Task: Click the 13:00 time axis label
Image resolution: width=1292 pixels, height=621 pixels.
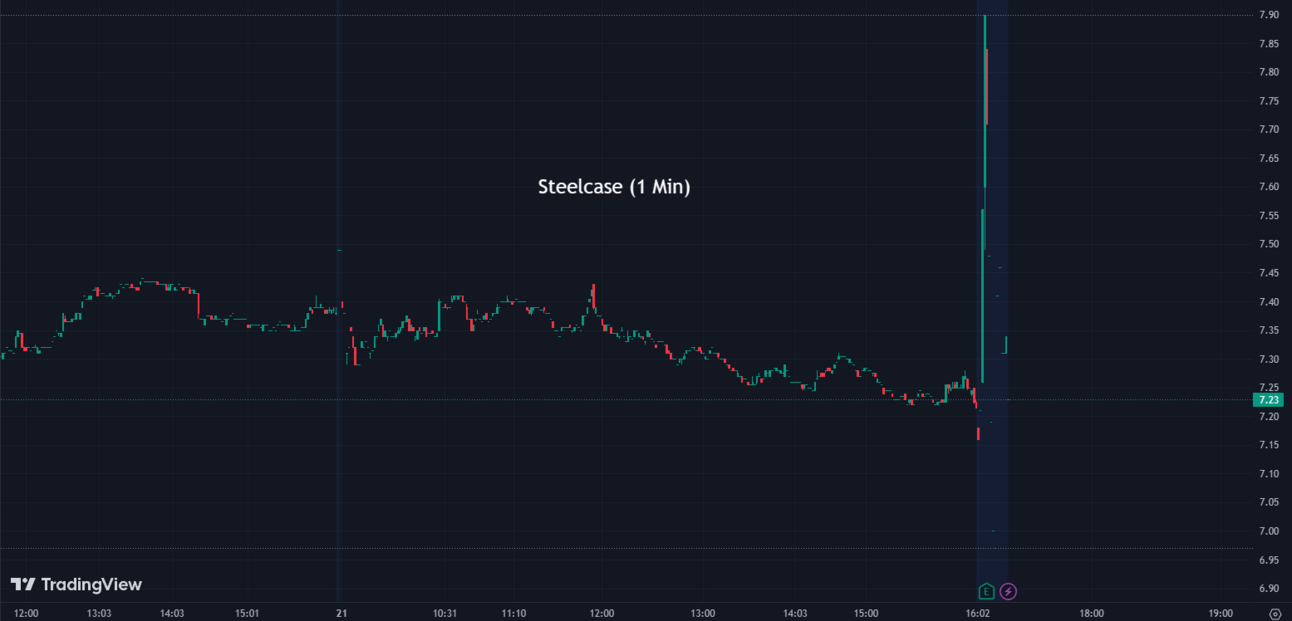Action: [x=703, y=613]
